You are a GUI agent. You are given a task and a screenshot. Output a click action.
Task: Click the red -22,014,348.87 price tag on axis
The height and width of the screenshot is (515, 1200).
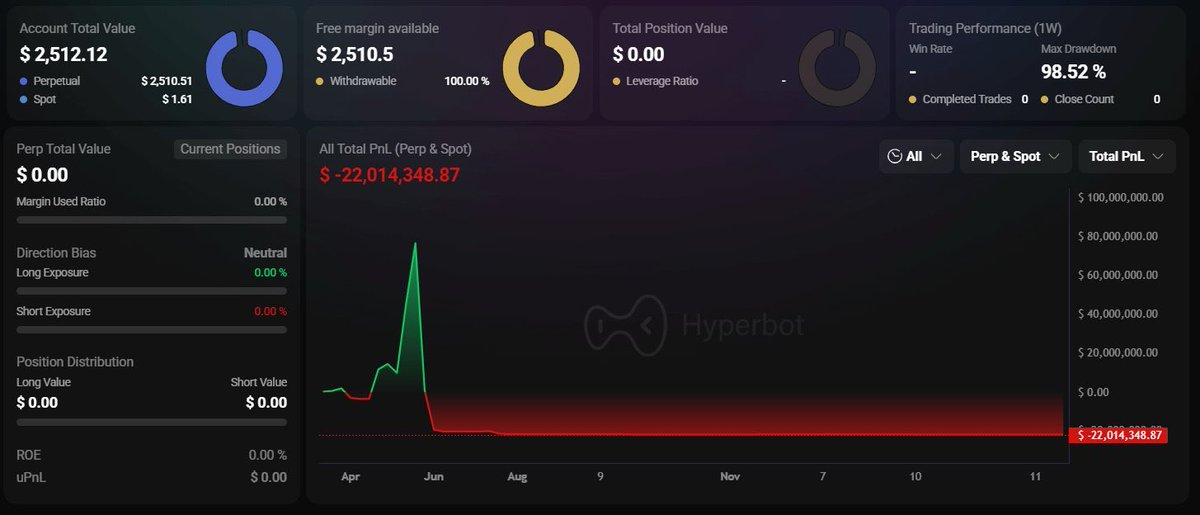(x=1118, y=435)
